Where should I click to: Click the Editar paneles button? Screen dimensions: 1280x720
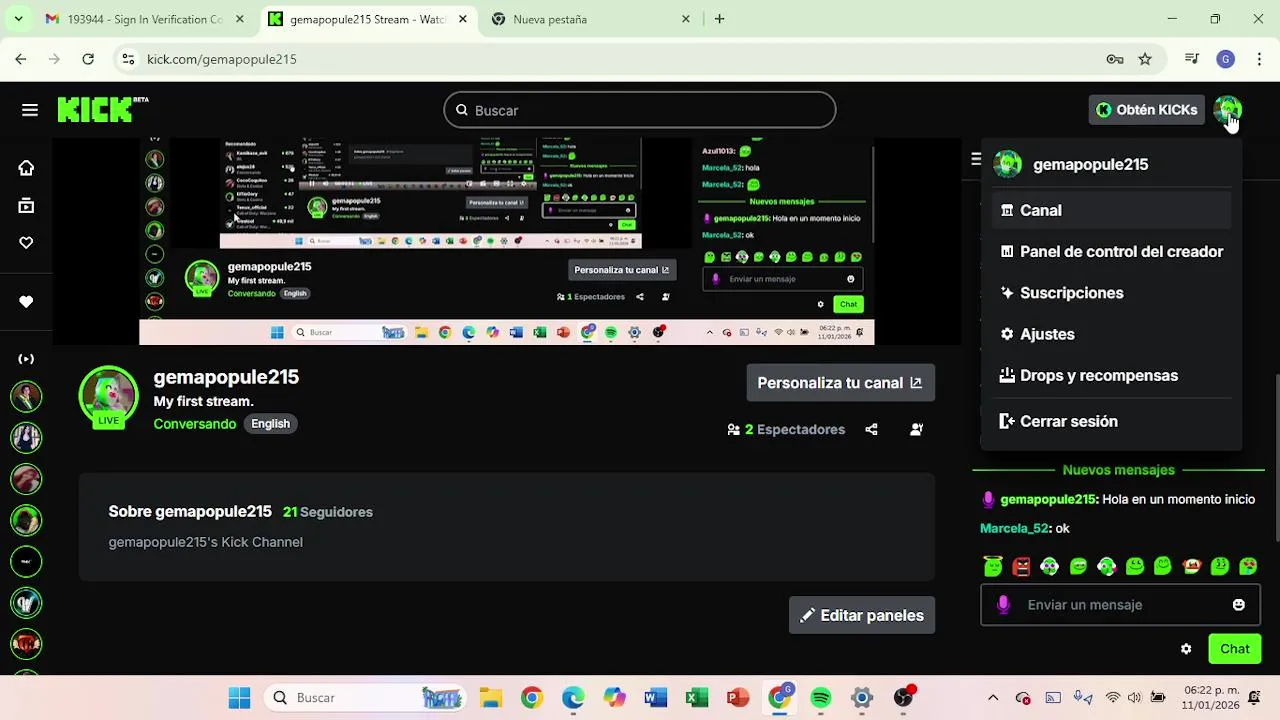[861, 615]
